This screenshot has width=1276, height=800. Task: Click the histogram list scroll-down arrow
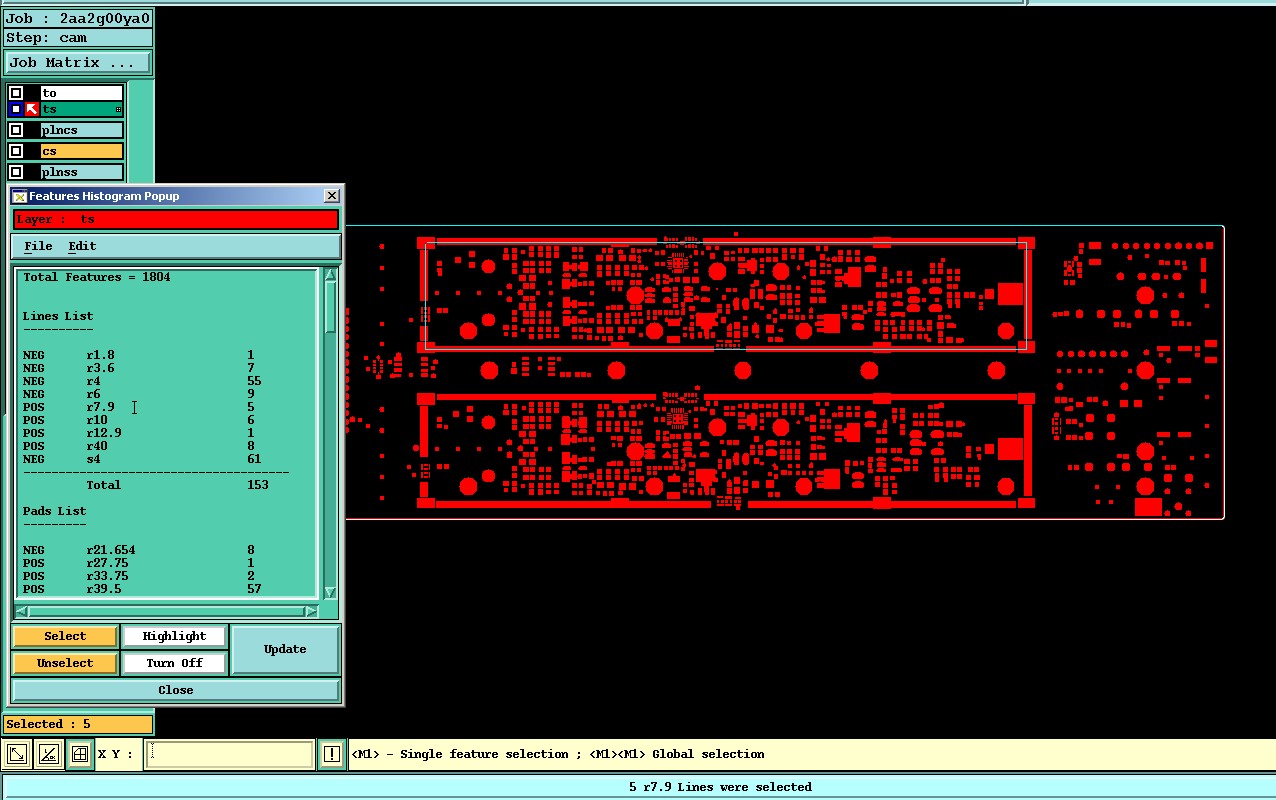click(x=331, y=592)
